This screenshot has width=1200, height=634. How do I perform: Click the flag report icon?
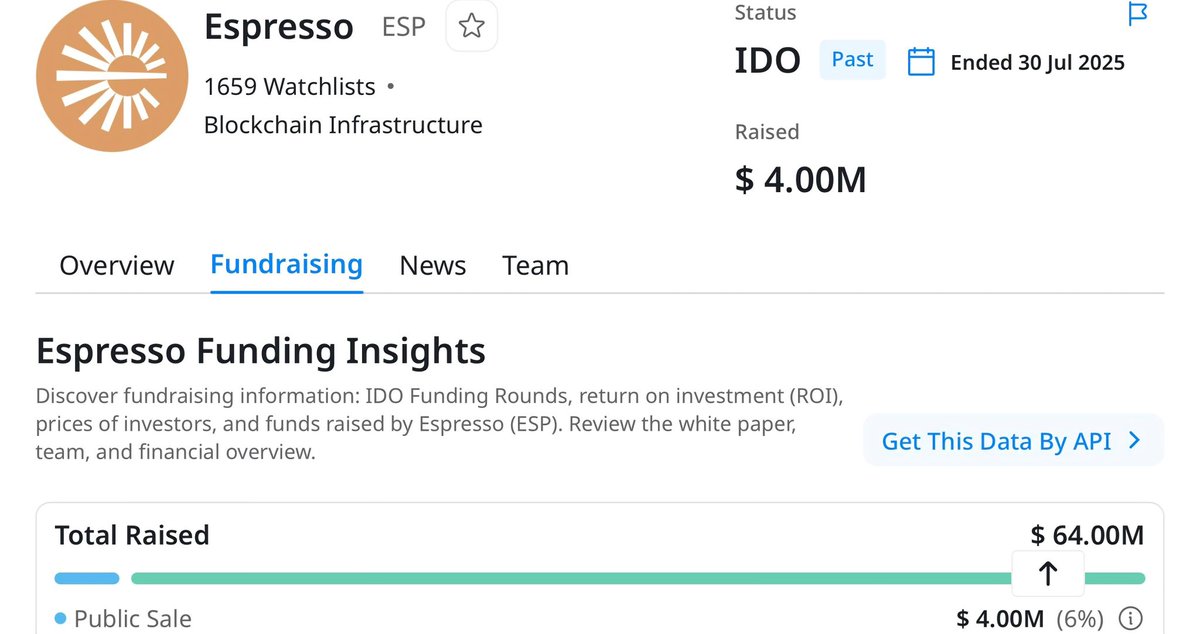pyautogui.click(x=1138, y=14)
